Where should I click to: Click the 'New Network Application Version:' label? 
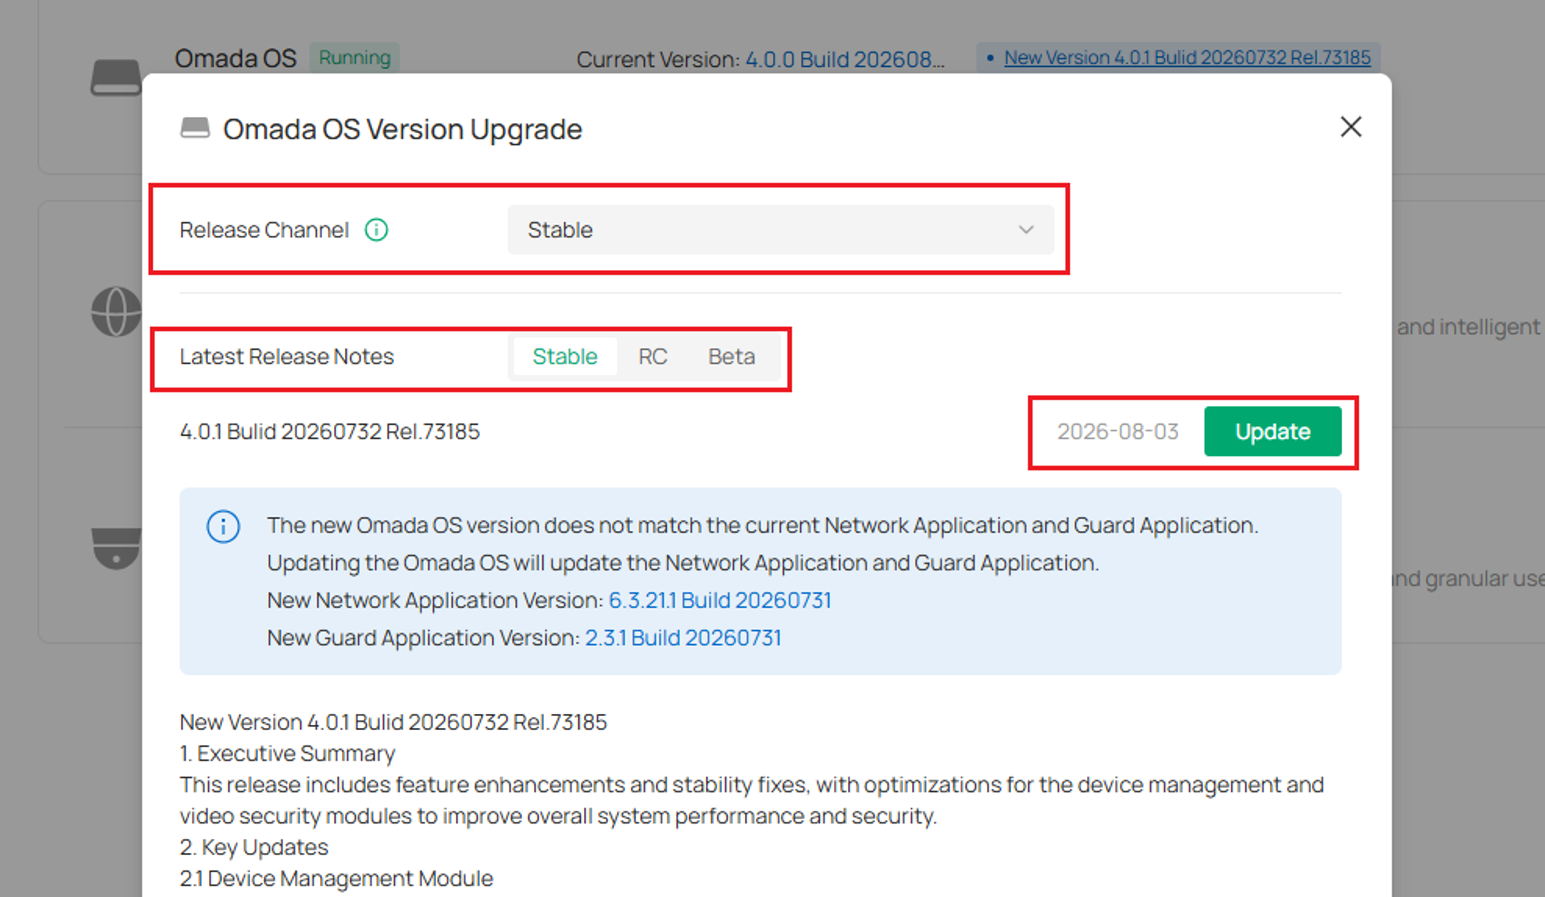435,600
